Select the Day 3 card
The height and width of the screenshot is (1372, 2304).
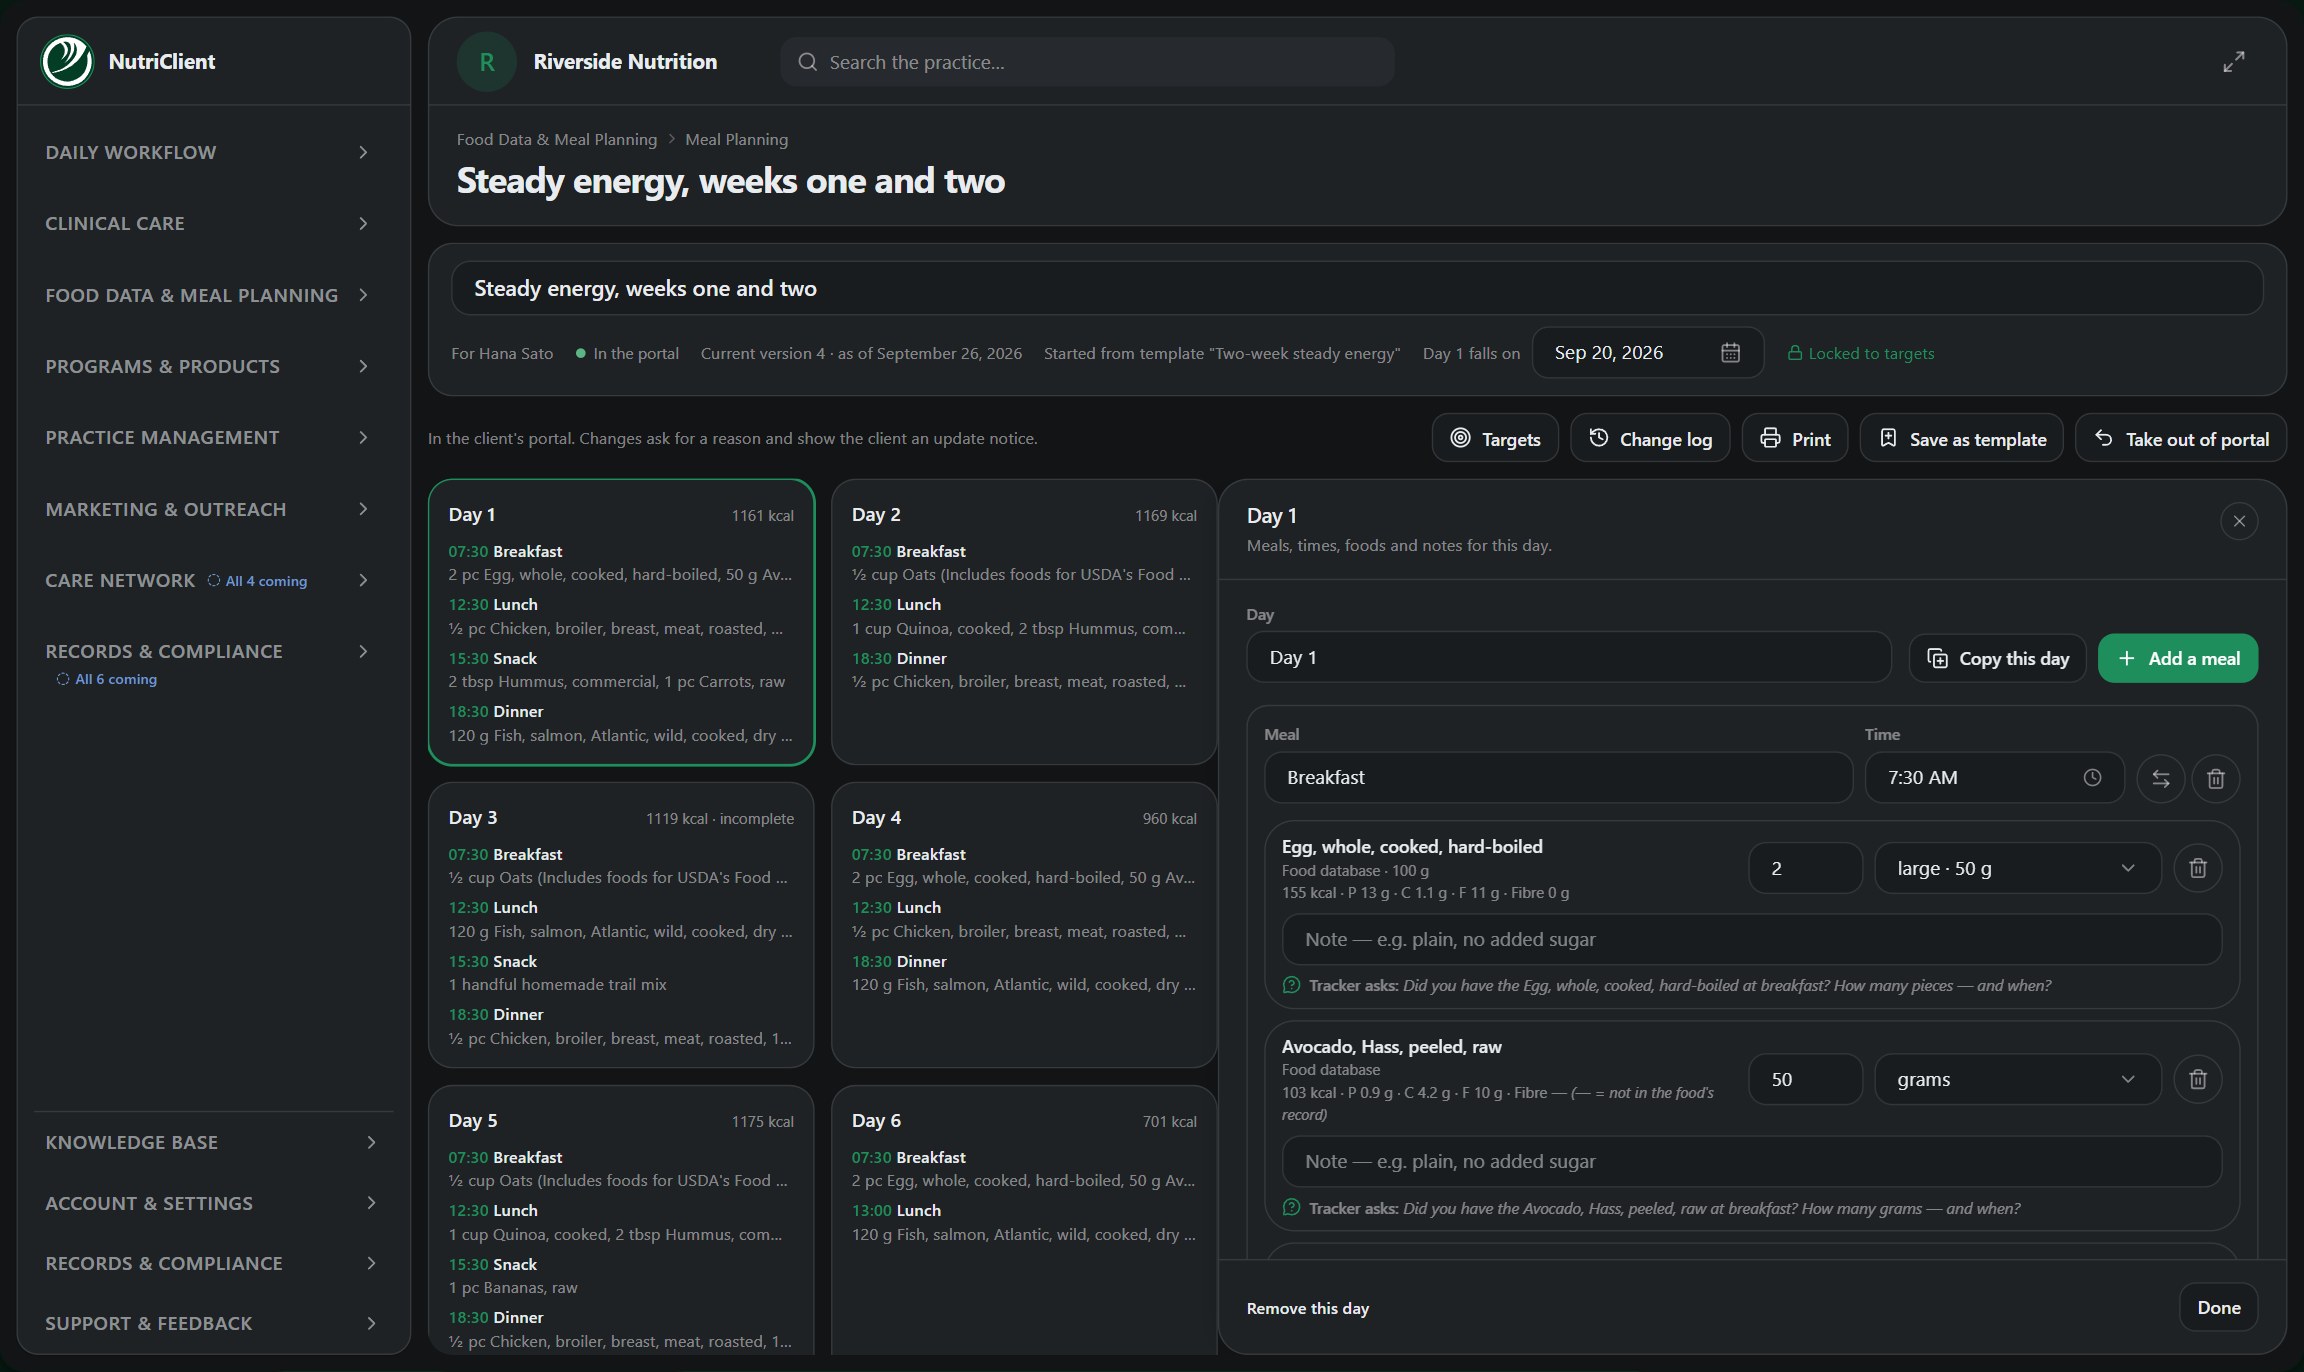point(621,925)
